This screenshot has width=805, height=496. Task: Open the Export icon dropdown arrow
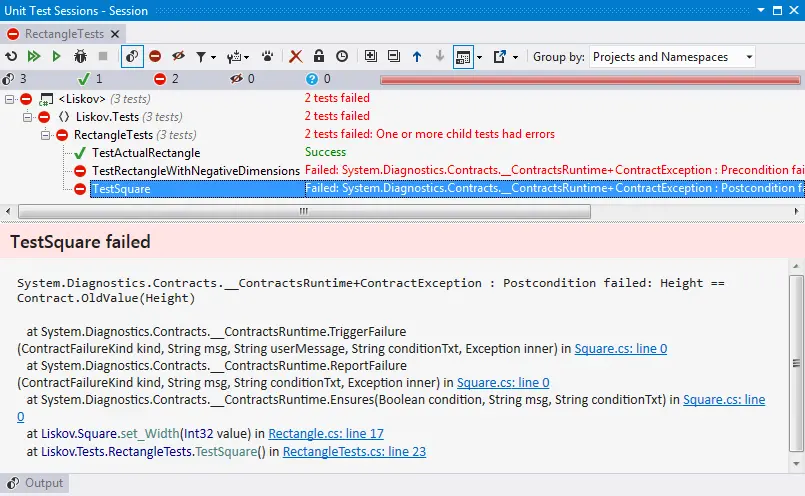[515, 58]
